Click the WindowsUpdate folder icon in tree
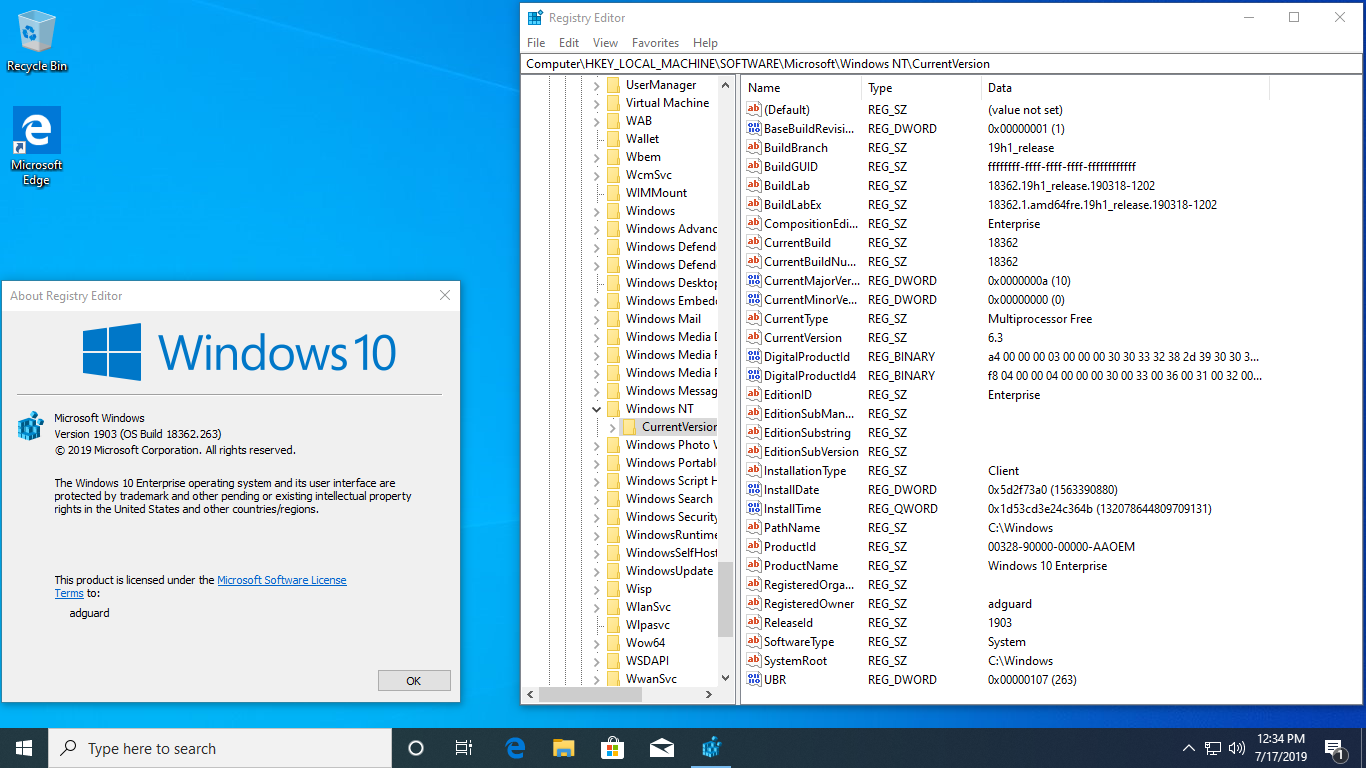The image size is (1366, 768). tap(613, 571)
